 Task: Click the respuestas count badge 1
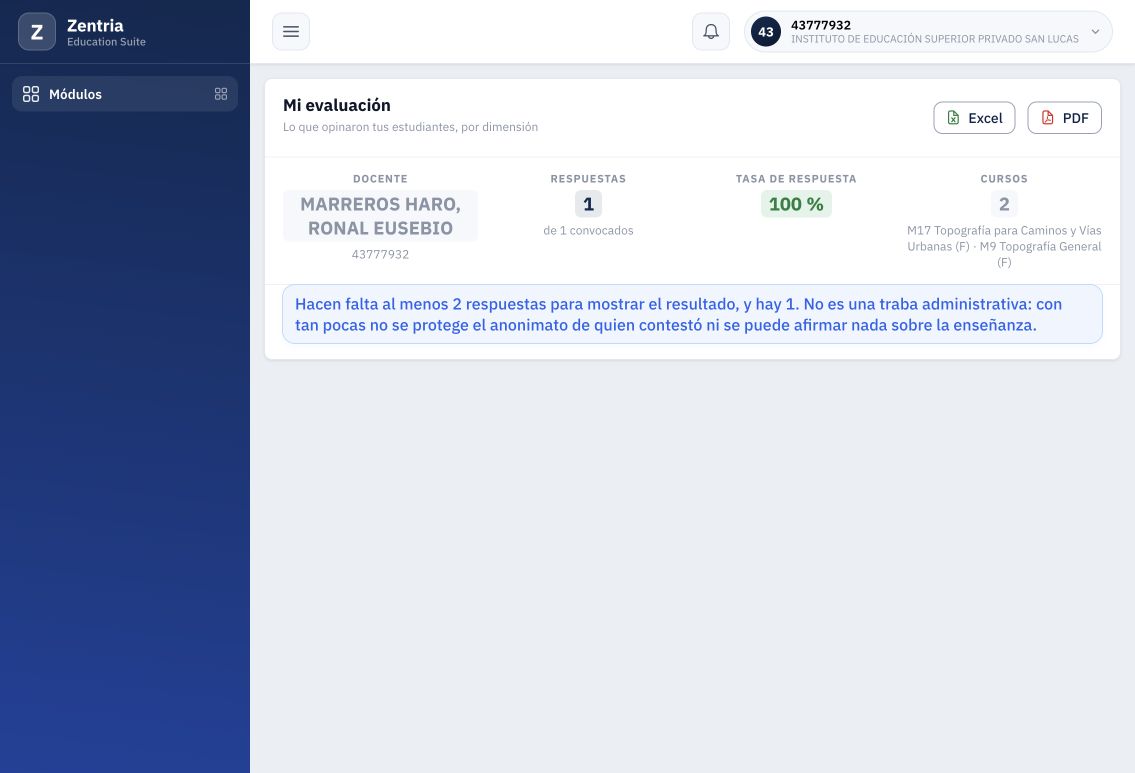click(x=588, y=204)
